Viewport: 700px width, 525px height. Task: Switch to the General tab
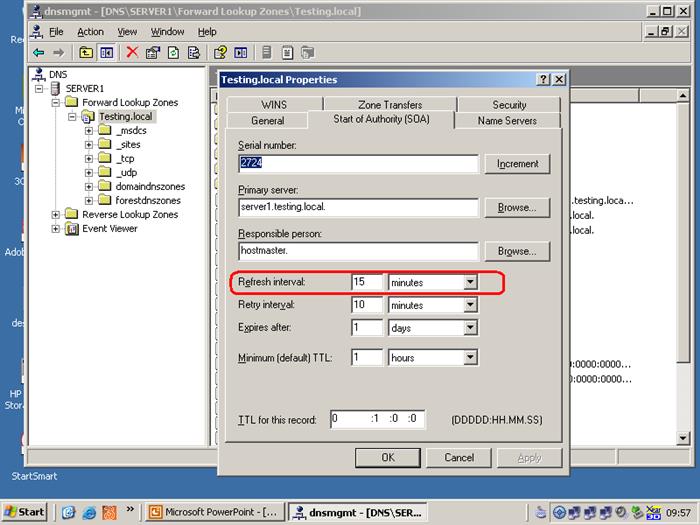pyautogui.click(x=267, y=121)
